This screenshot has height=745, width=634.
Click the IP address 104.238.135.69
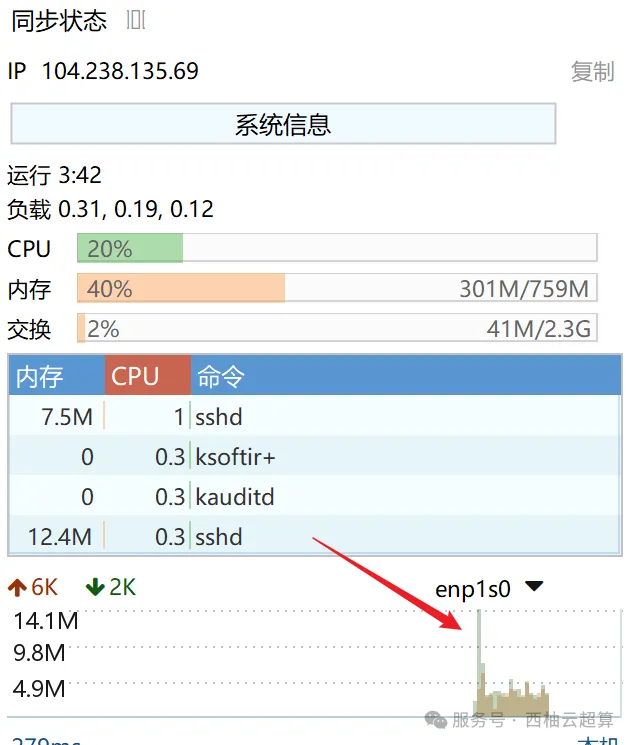pos(120,71)
